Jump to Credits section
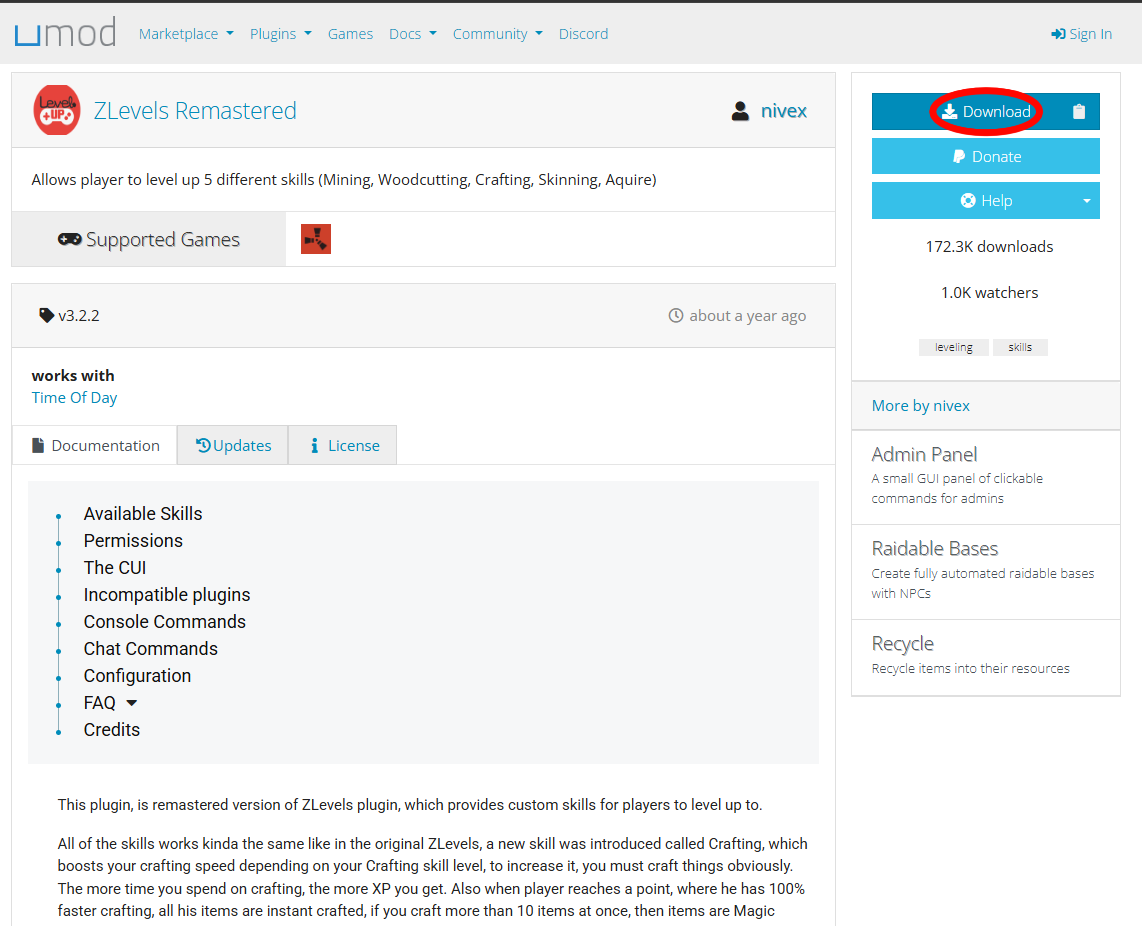Viewport: 1142px width, 926px height. (x=111, y=729)
